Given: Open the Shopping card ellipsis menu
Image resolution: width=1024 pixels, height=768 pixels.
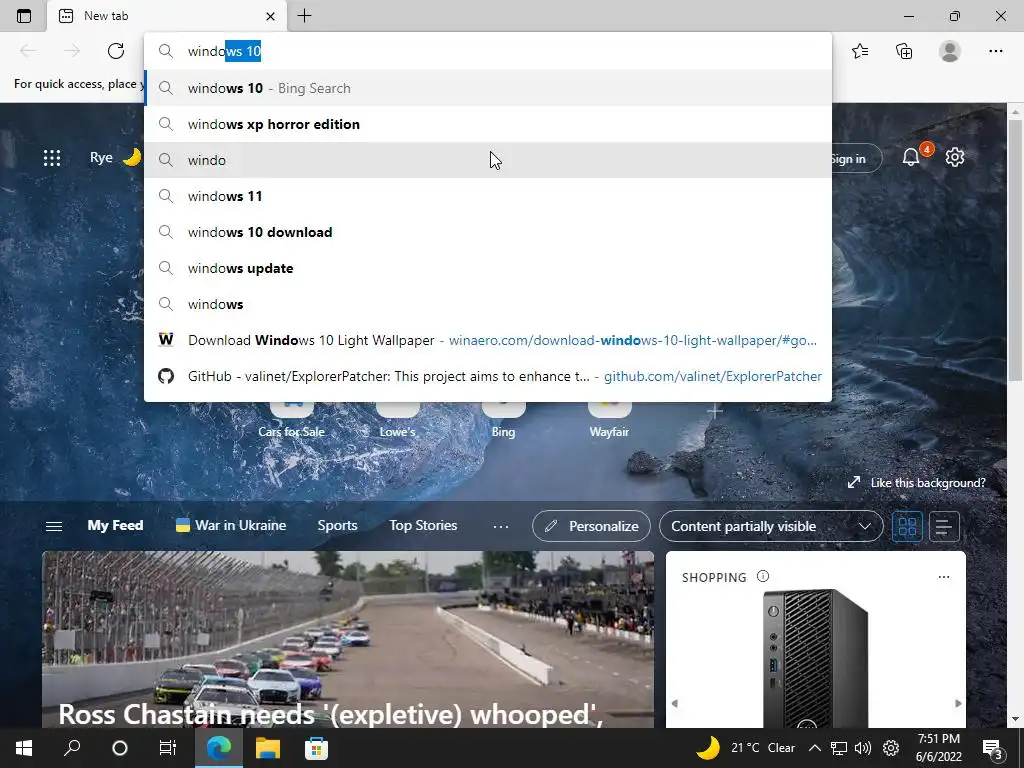Looking at the screenshot, I should [x=944, y=577].
